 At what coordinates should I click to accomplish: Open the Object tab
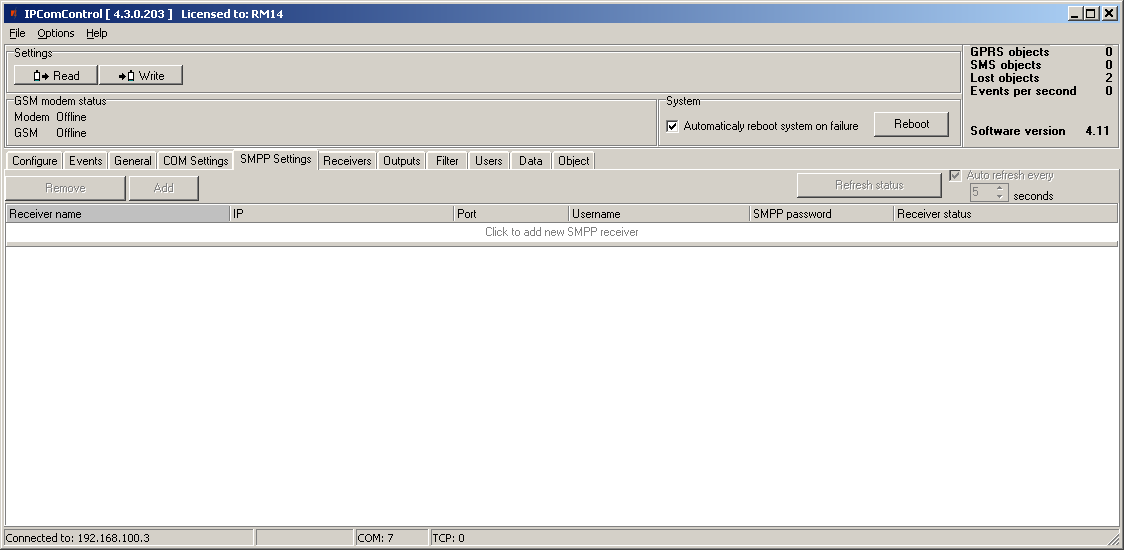tap(574, 161)
